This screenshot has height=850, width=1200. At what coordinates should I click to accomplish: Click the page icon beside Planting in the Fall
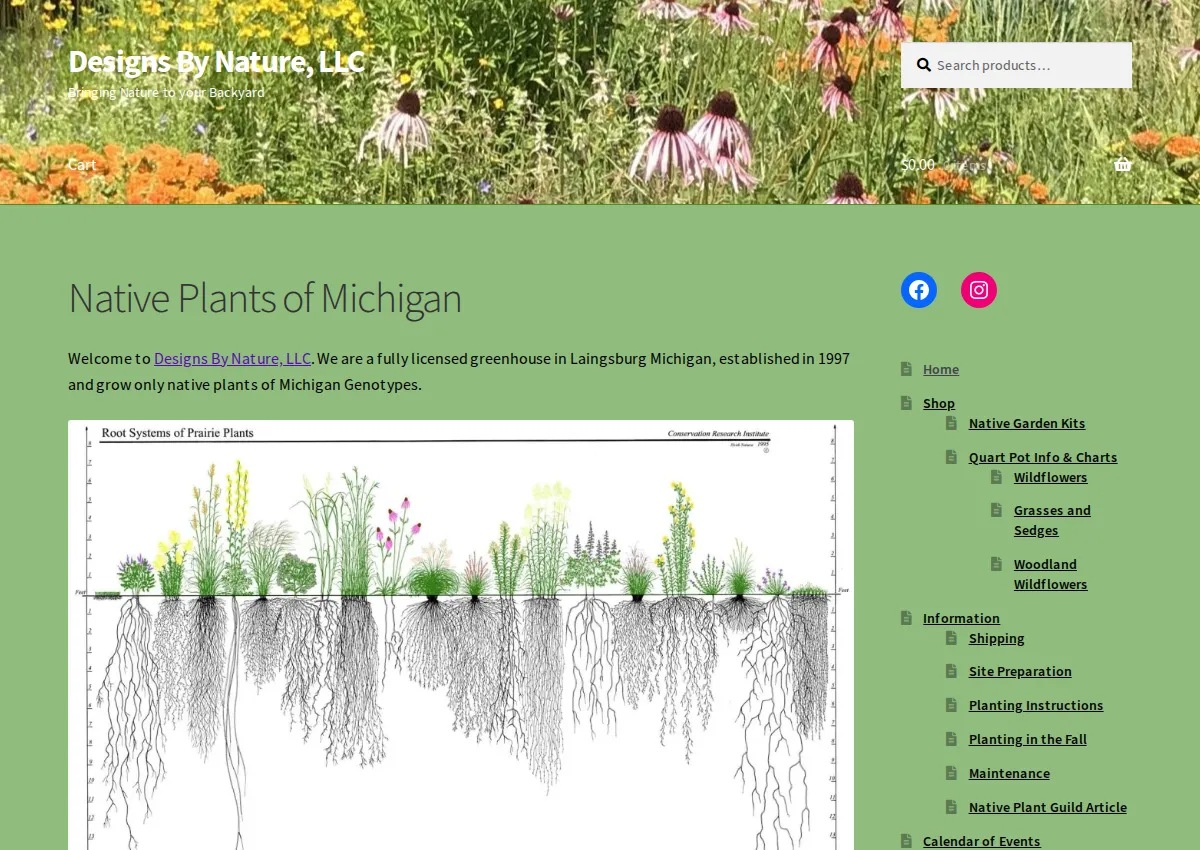click(x=952, y=739)
